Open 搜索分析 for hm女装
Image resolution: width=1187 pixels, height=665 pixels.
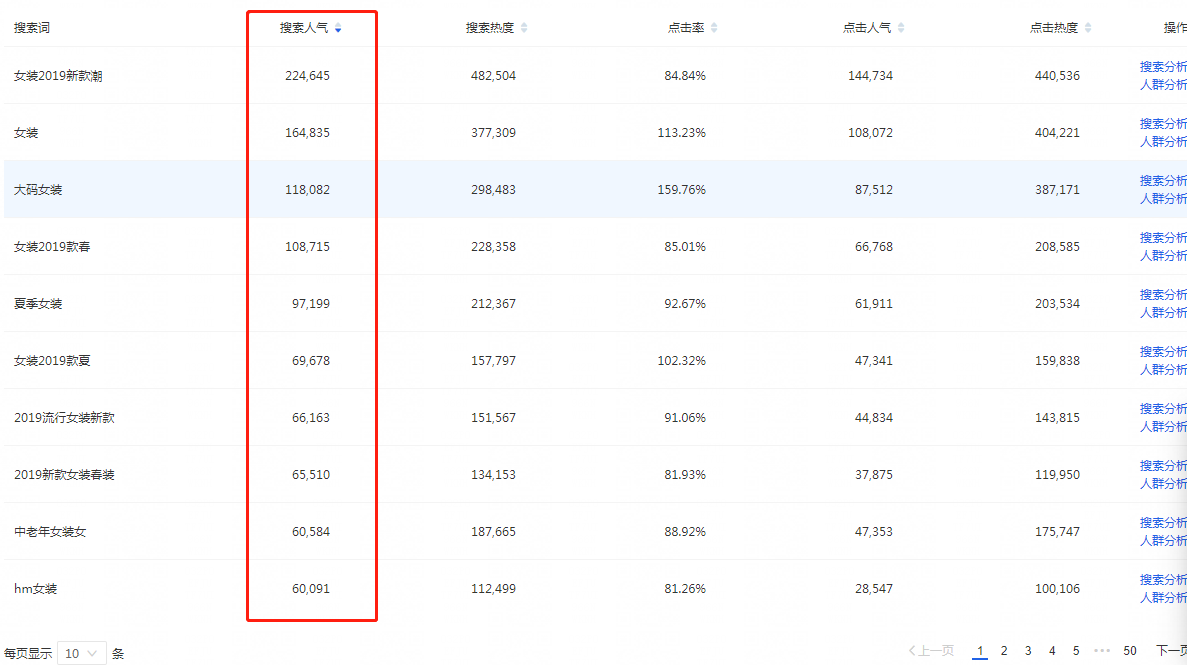point(1163,579)
